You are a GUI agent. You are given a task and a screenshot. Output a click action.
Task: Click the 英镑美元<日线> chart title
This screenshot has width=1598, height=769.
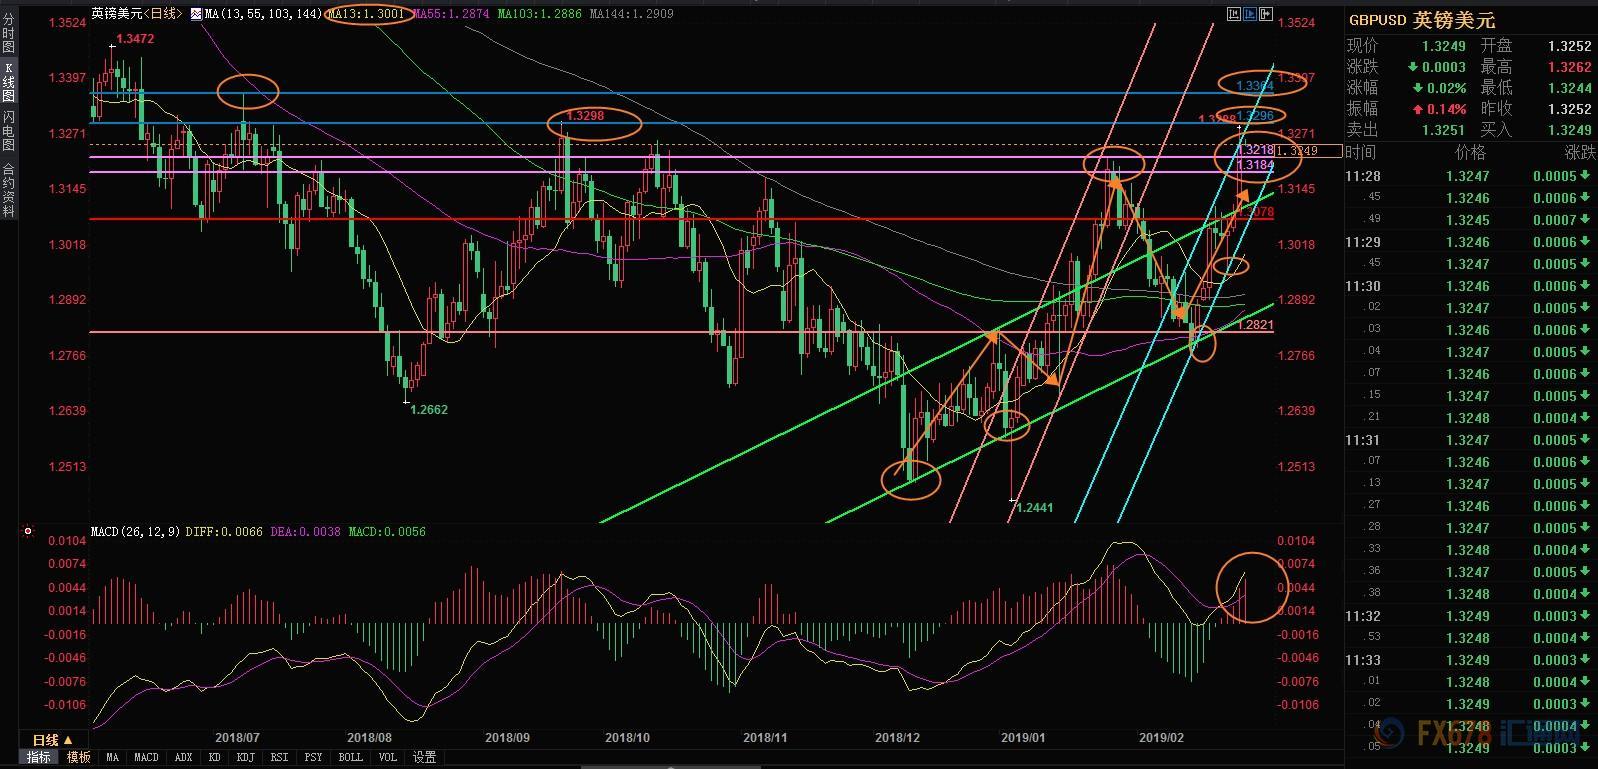[x=137, y=14]
